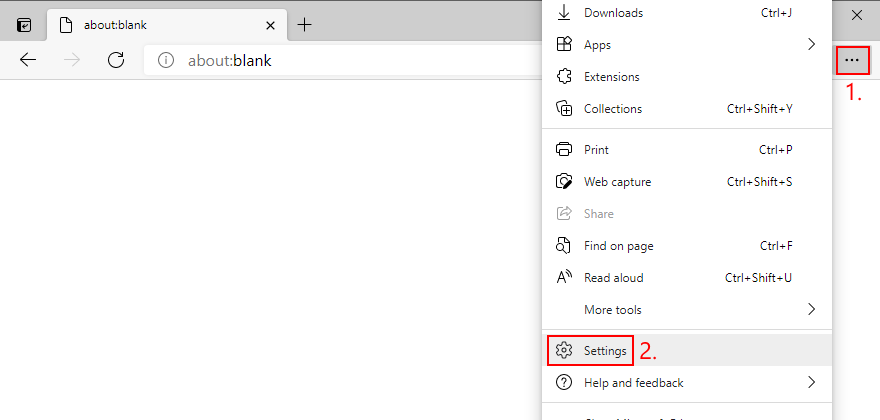Go back using the back arrow
This screenshot has width=880, height=420.
tap(28, 60)
